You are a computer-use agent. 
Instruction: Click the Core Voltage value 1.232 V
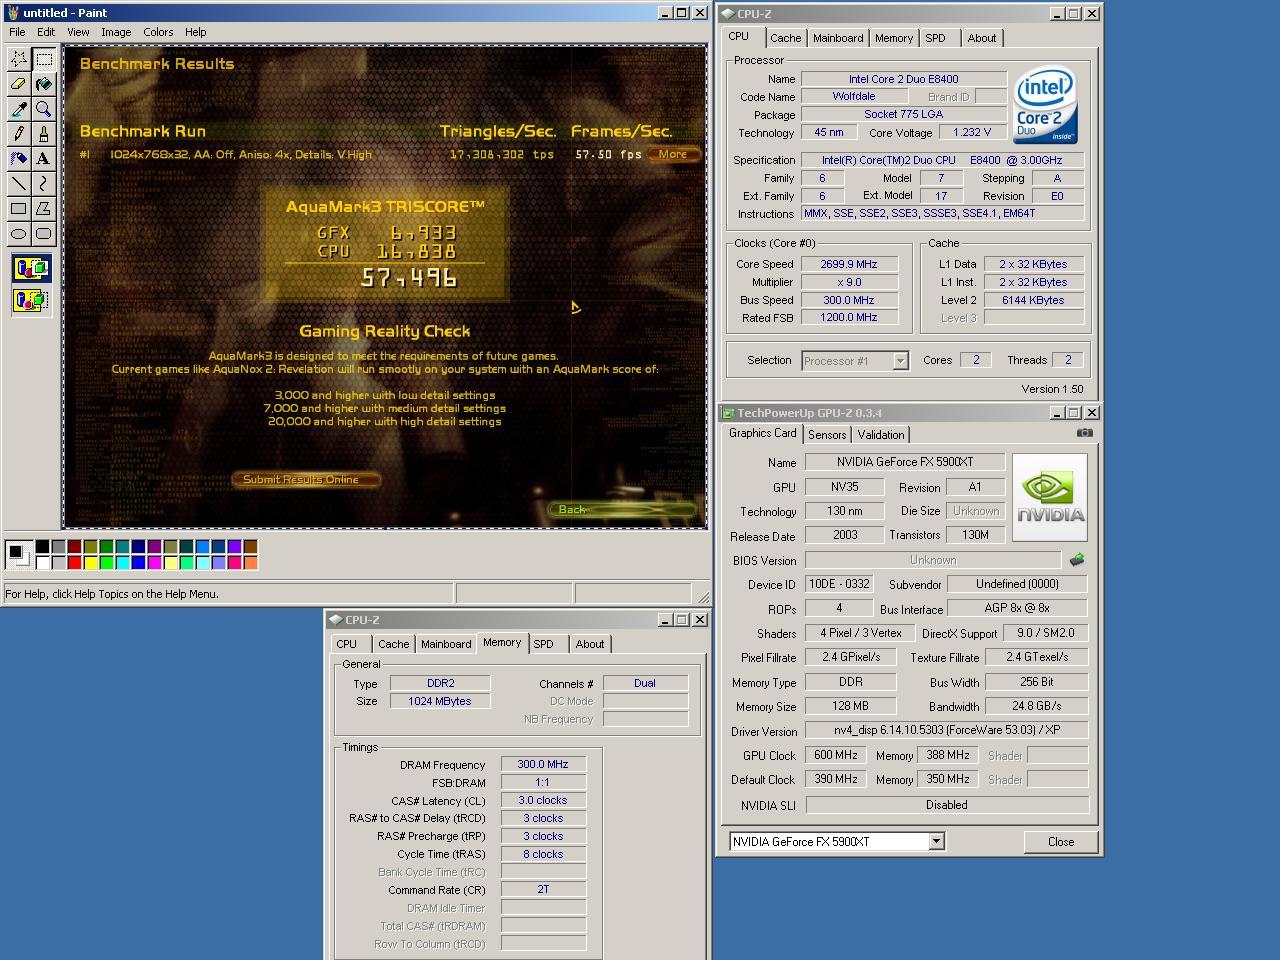tap(971, 132)
